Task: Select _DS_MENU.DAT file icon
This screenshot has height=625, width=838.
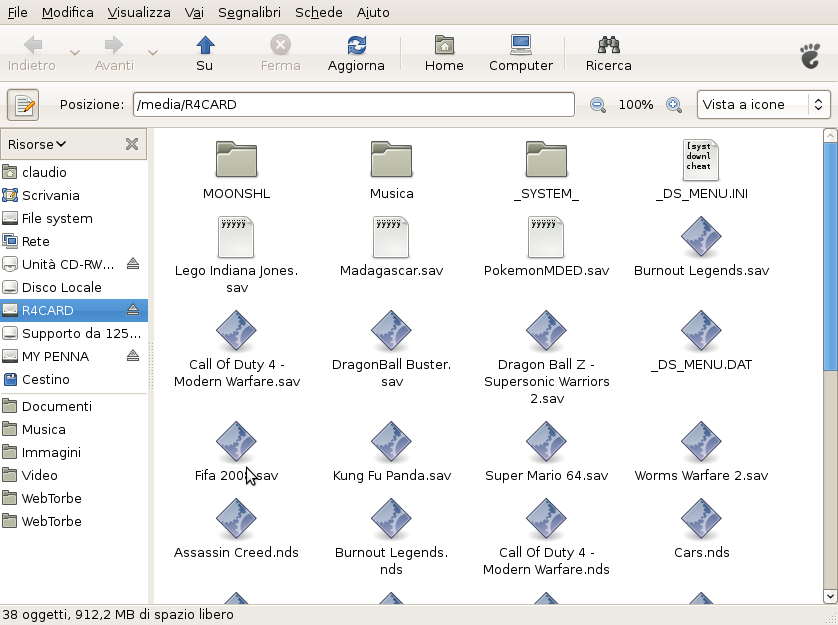Action: pyautogui.click(x=701, y=331)
